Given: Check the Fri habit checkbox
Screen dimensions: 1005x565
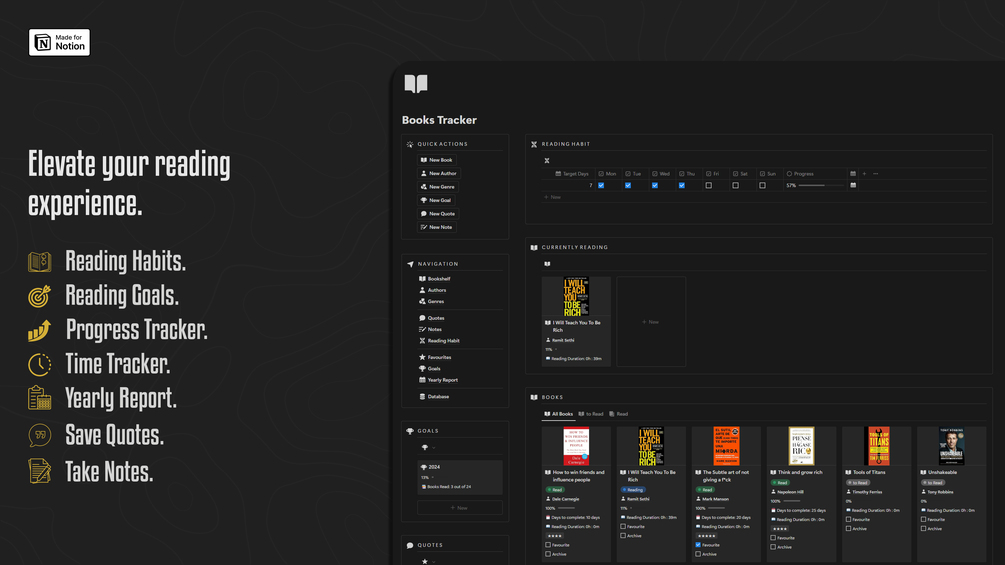Looking at the screenshot, I should [x=709, y=185].
